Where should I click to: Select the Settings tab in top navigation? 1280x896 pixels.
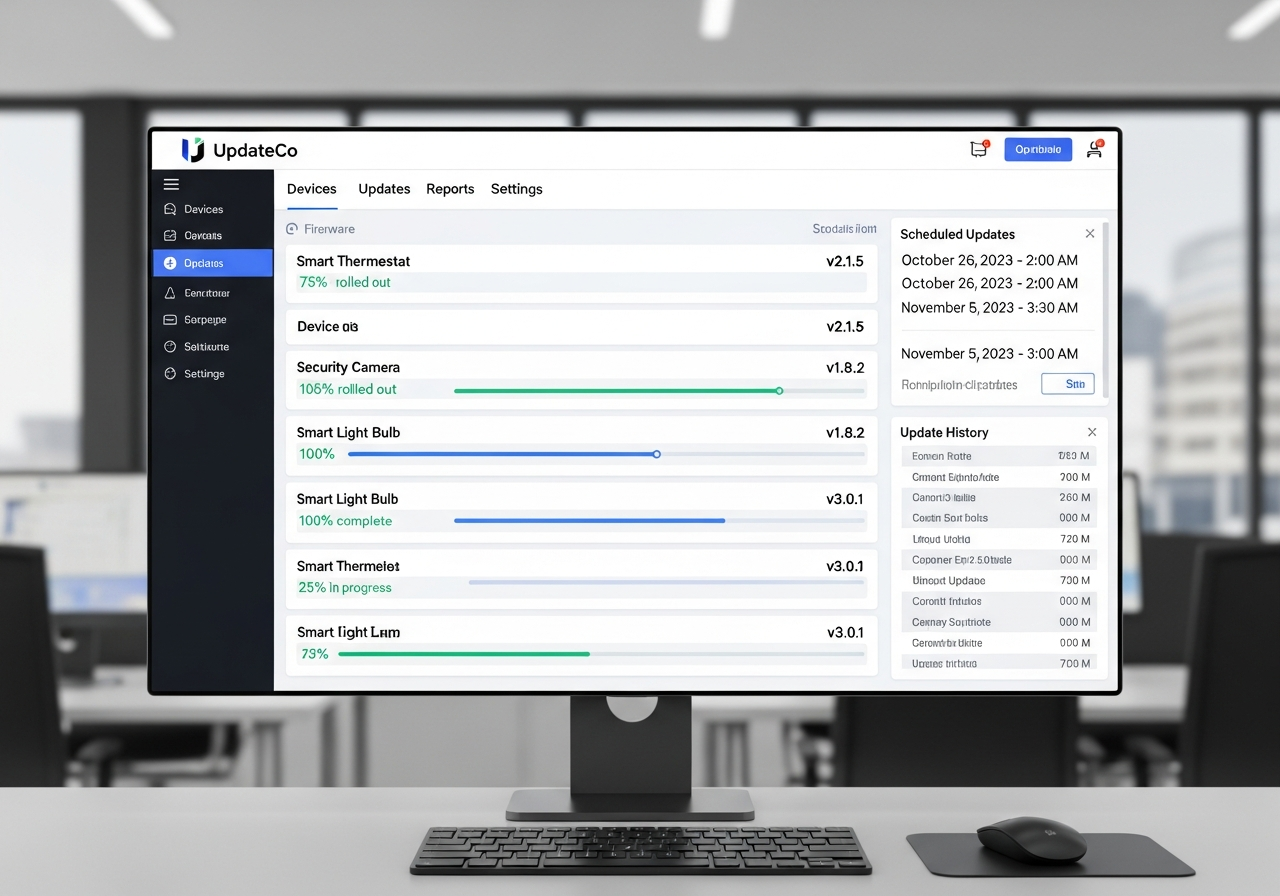point(516,189)
